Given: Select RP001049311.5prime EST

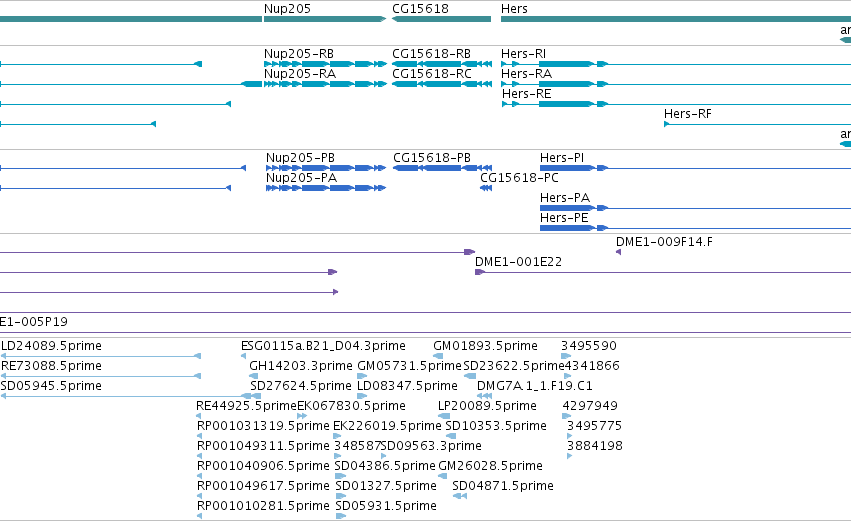Looking at the screenshot, I should coord(263,447).
